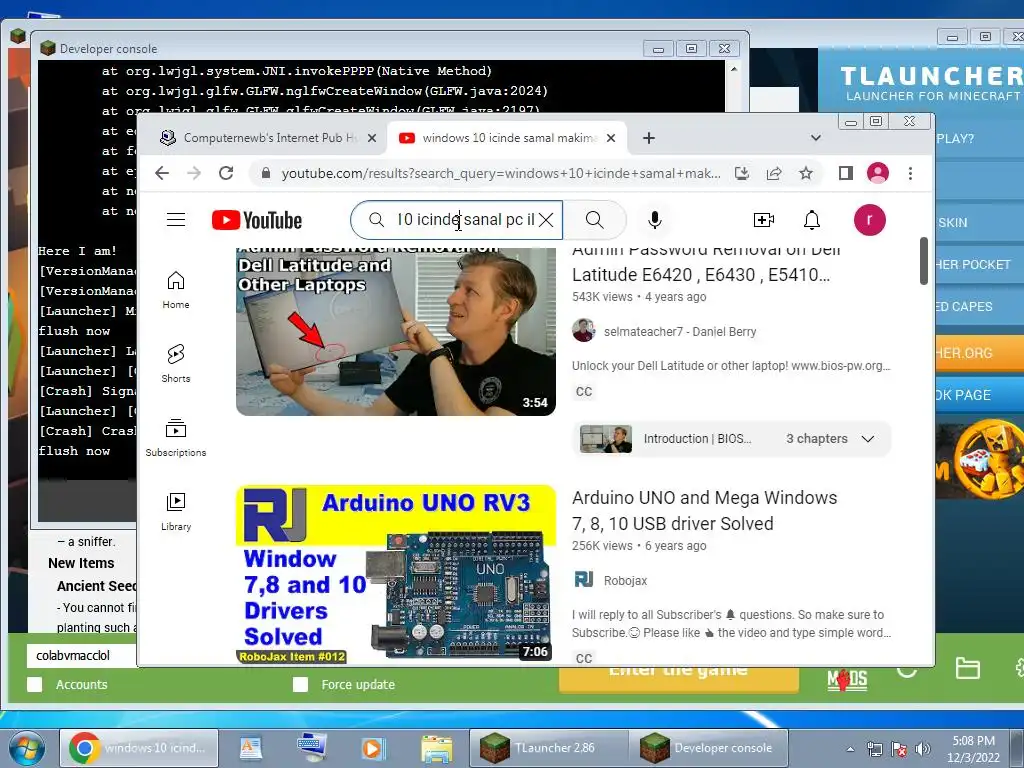Click the install app icon in address bar
Viewport: 1024px width, 768px height.
[742, 173]
